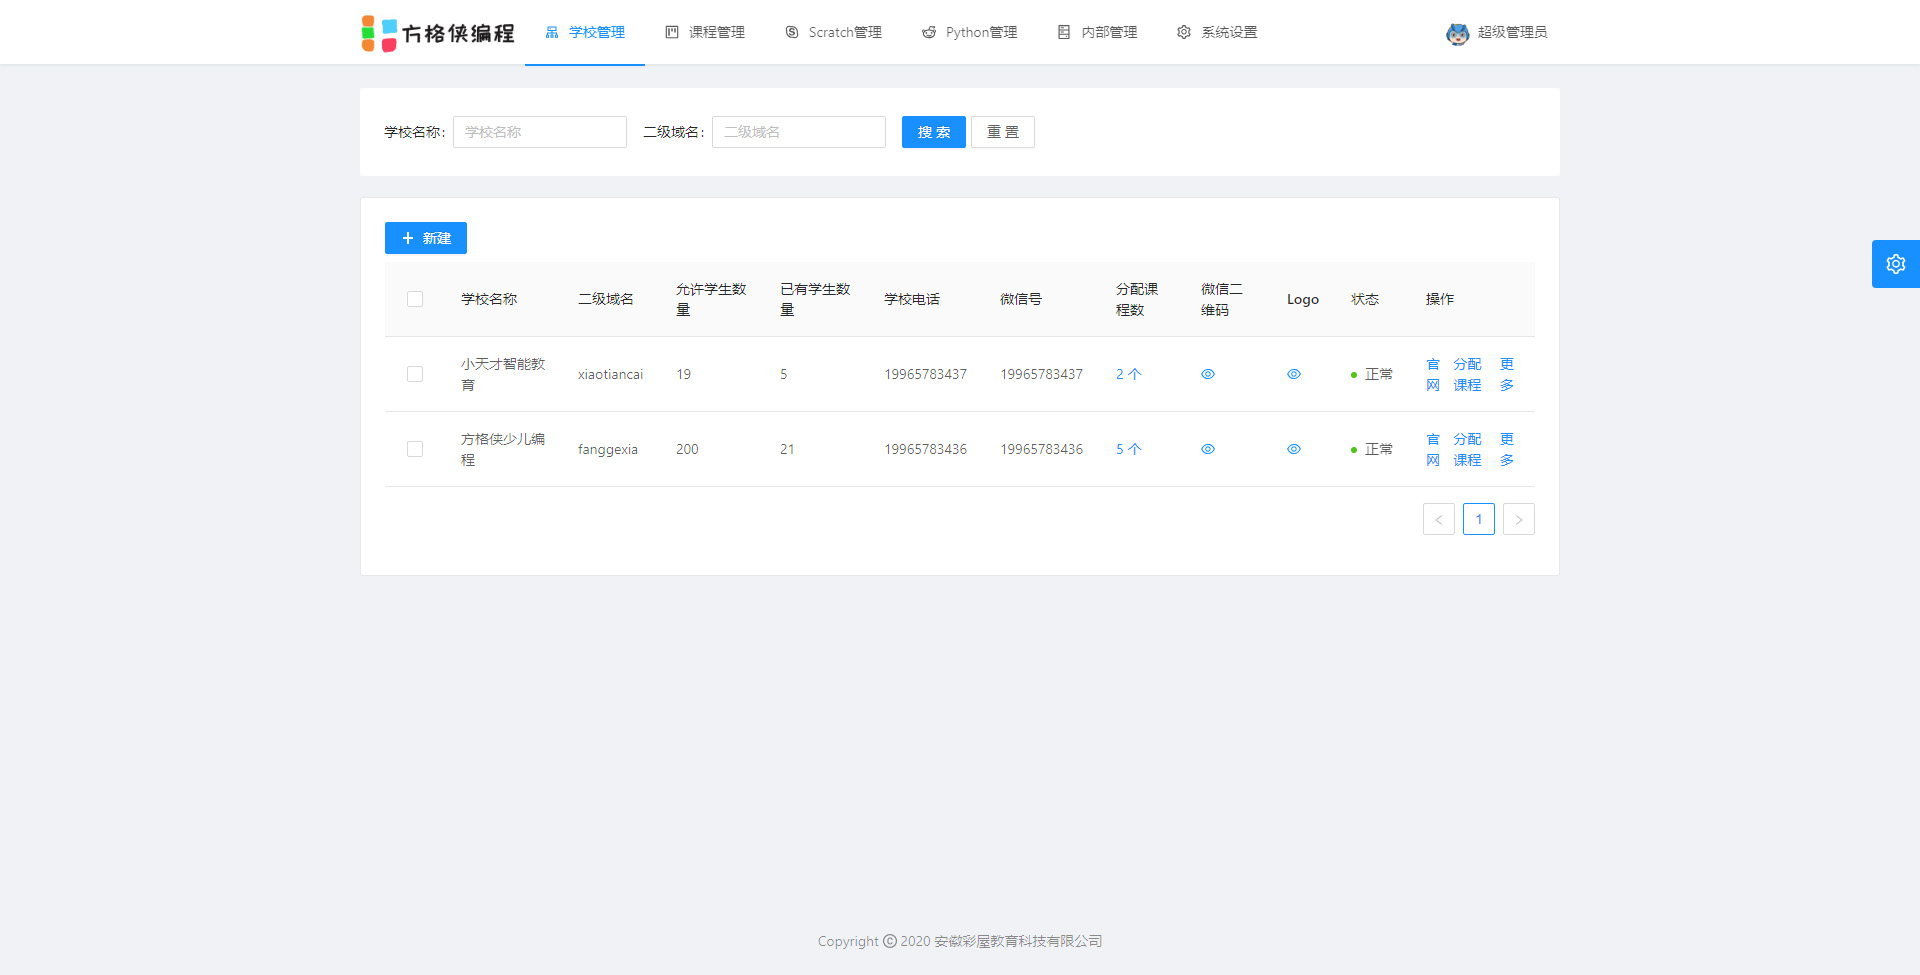Click the 搜索 button
Screen dimensions: 1920x975
pyautogui.click(x=934, y=132)
